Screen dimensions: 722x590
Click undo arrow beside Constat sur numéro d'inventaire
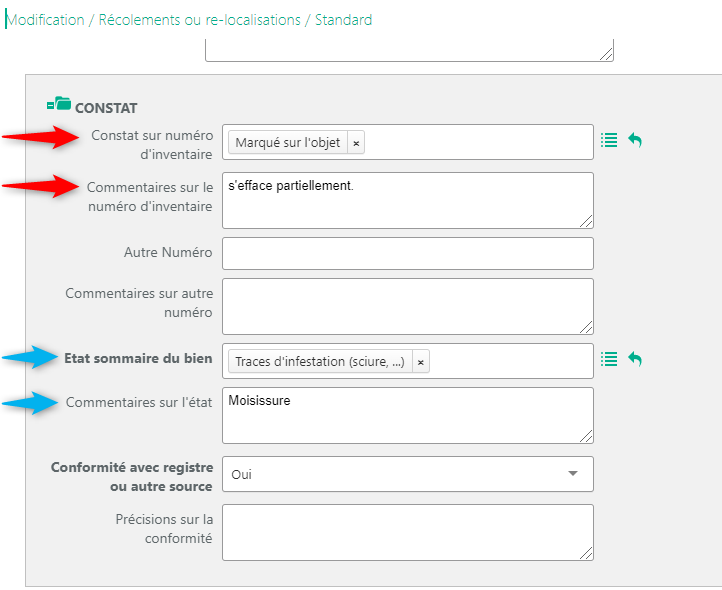point(635,141)
